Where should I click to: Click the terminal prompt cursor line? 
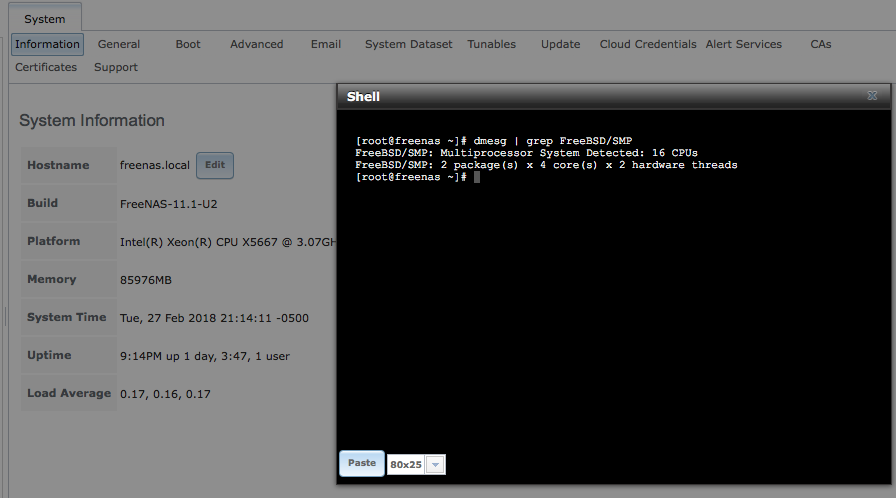click(x=418, y=177)
